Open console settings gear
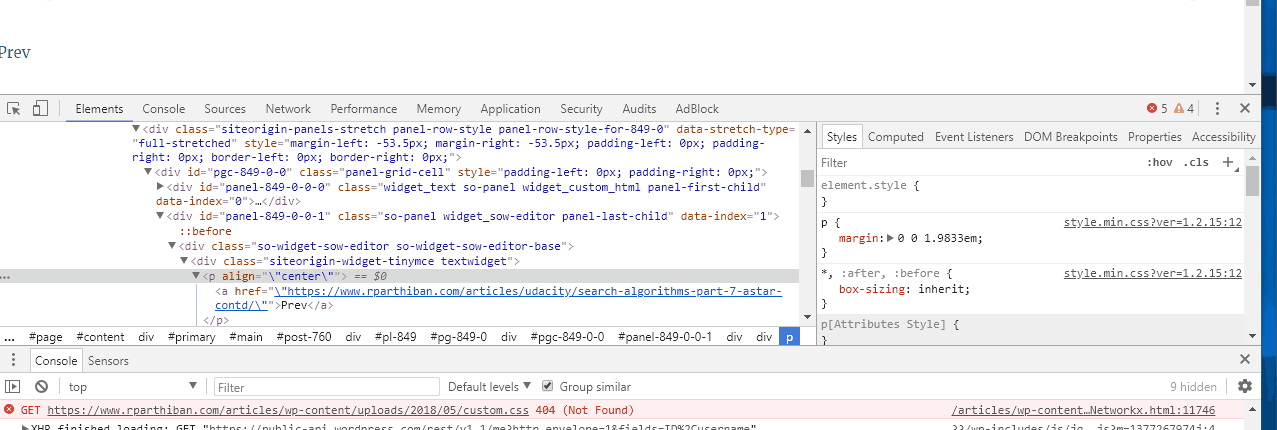This screenshot has width=1277, height=430. pyautogui.click(x=1245, y=386)
